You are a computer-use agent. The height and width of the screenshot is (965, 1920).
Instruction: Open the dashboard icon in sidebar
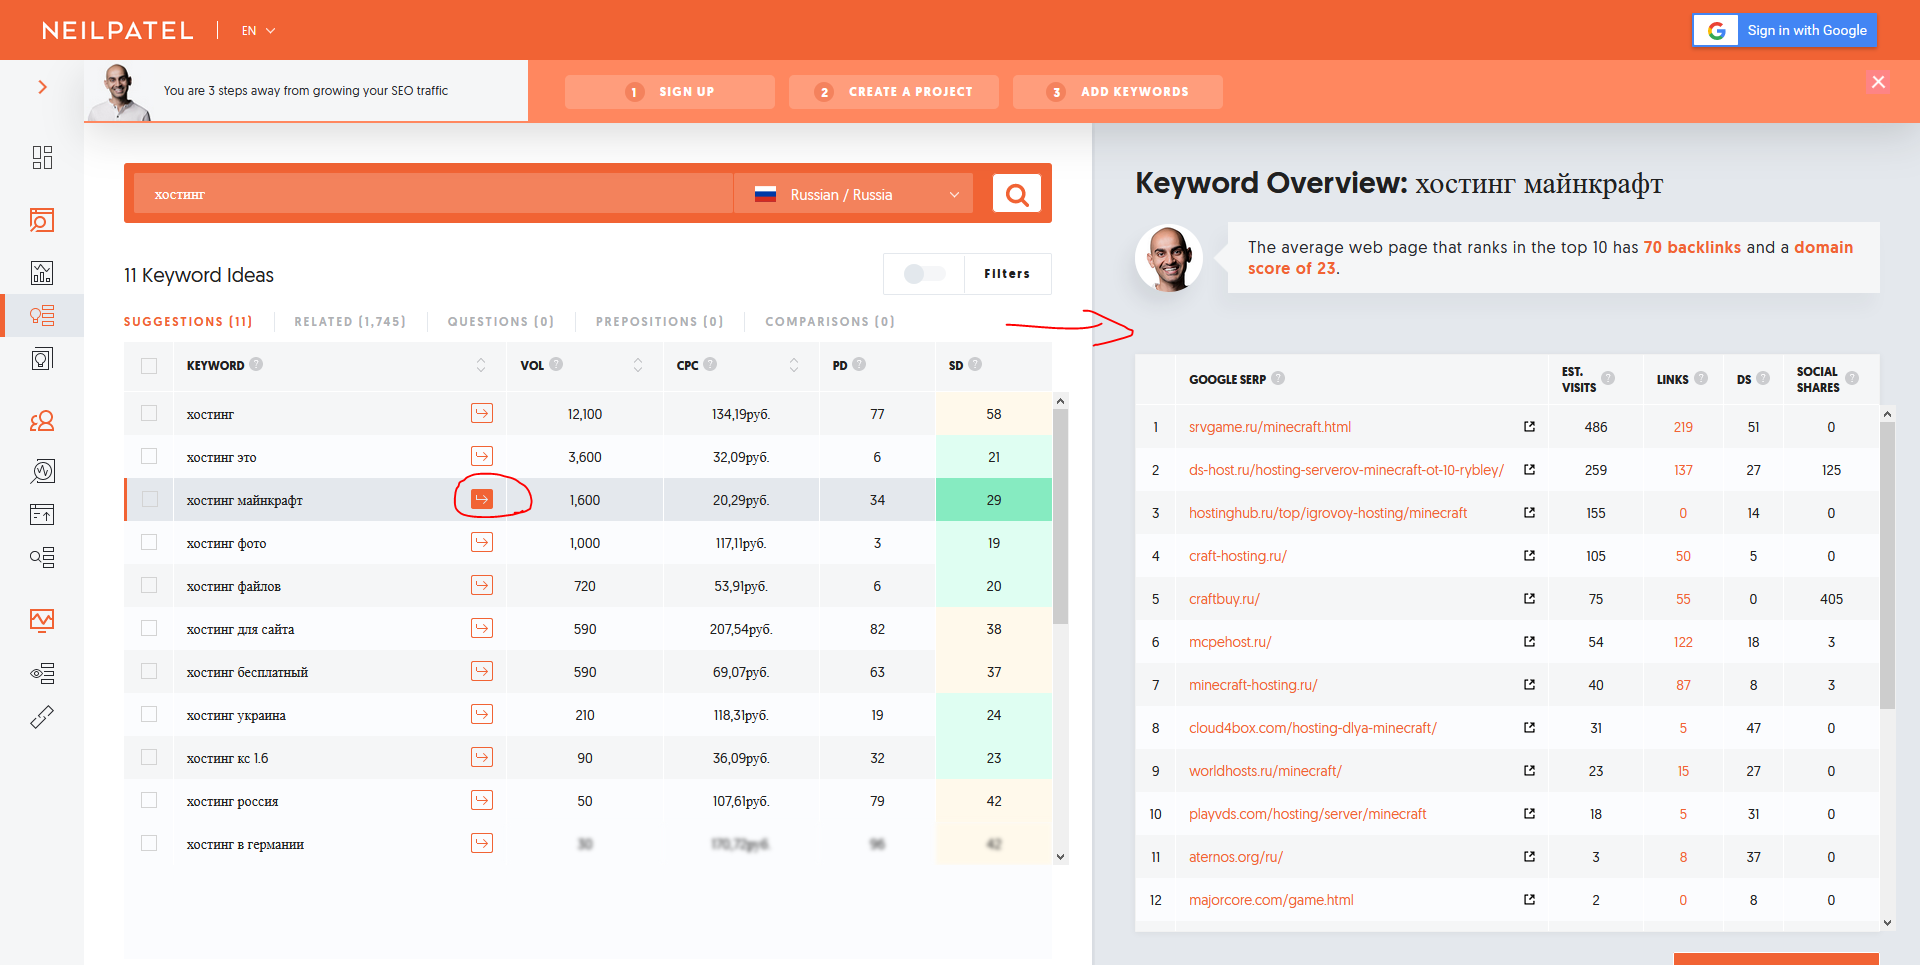[42, 157]
